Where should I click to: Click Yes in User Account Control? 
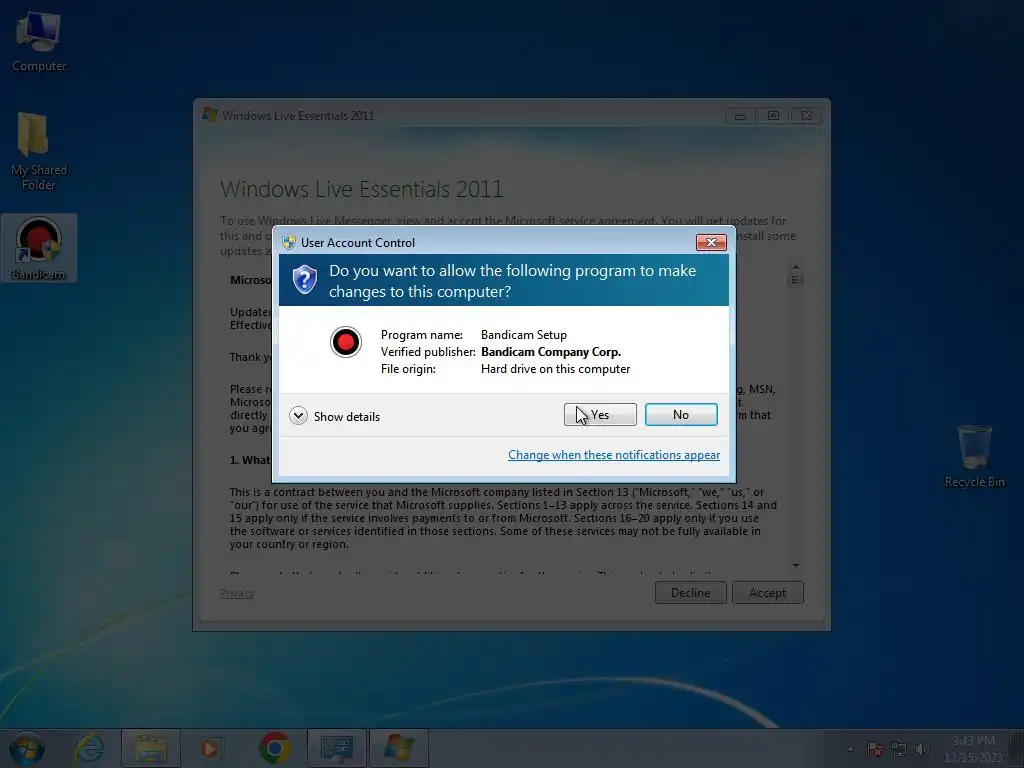click(x=600, y=415)
